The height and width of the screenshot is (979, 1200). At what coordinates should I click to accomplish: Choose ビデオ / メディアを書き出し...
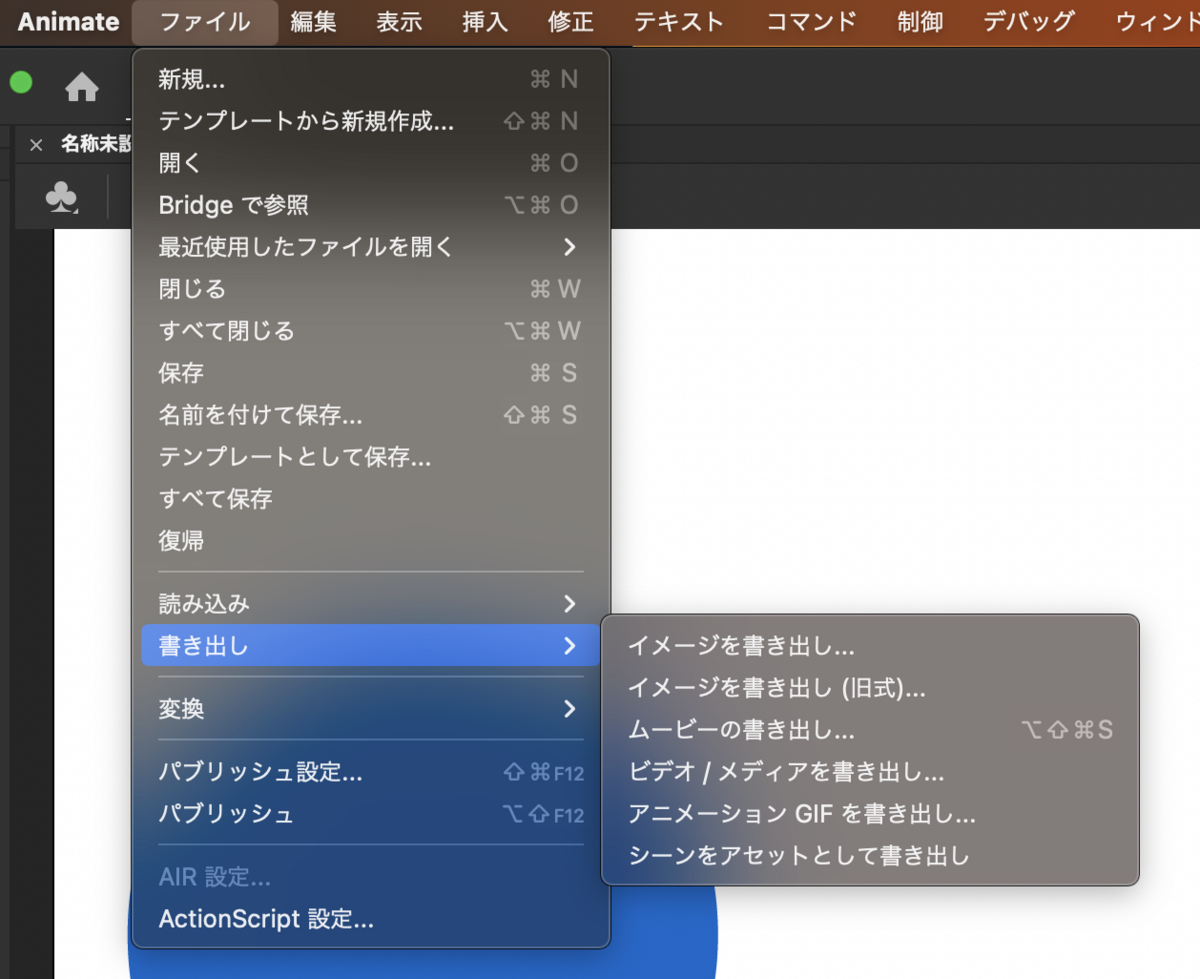[870, 772]
